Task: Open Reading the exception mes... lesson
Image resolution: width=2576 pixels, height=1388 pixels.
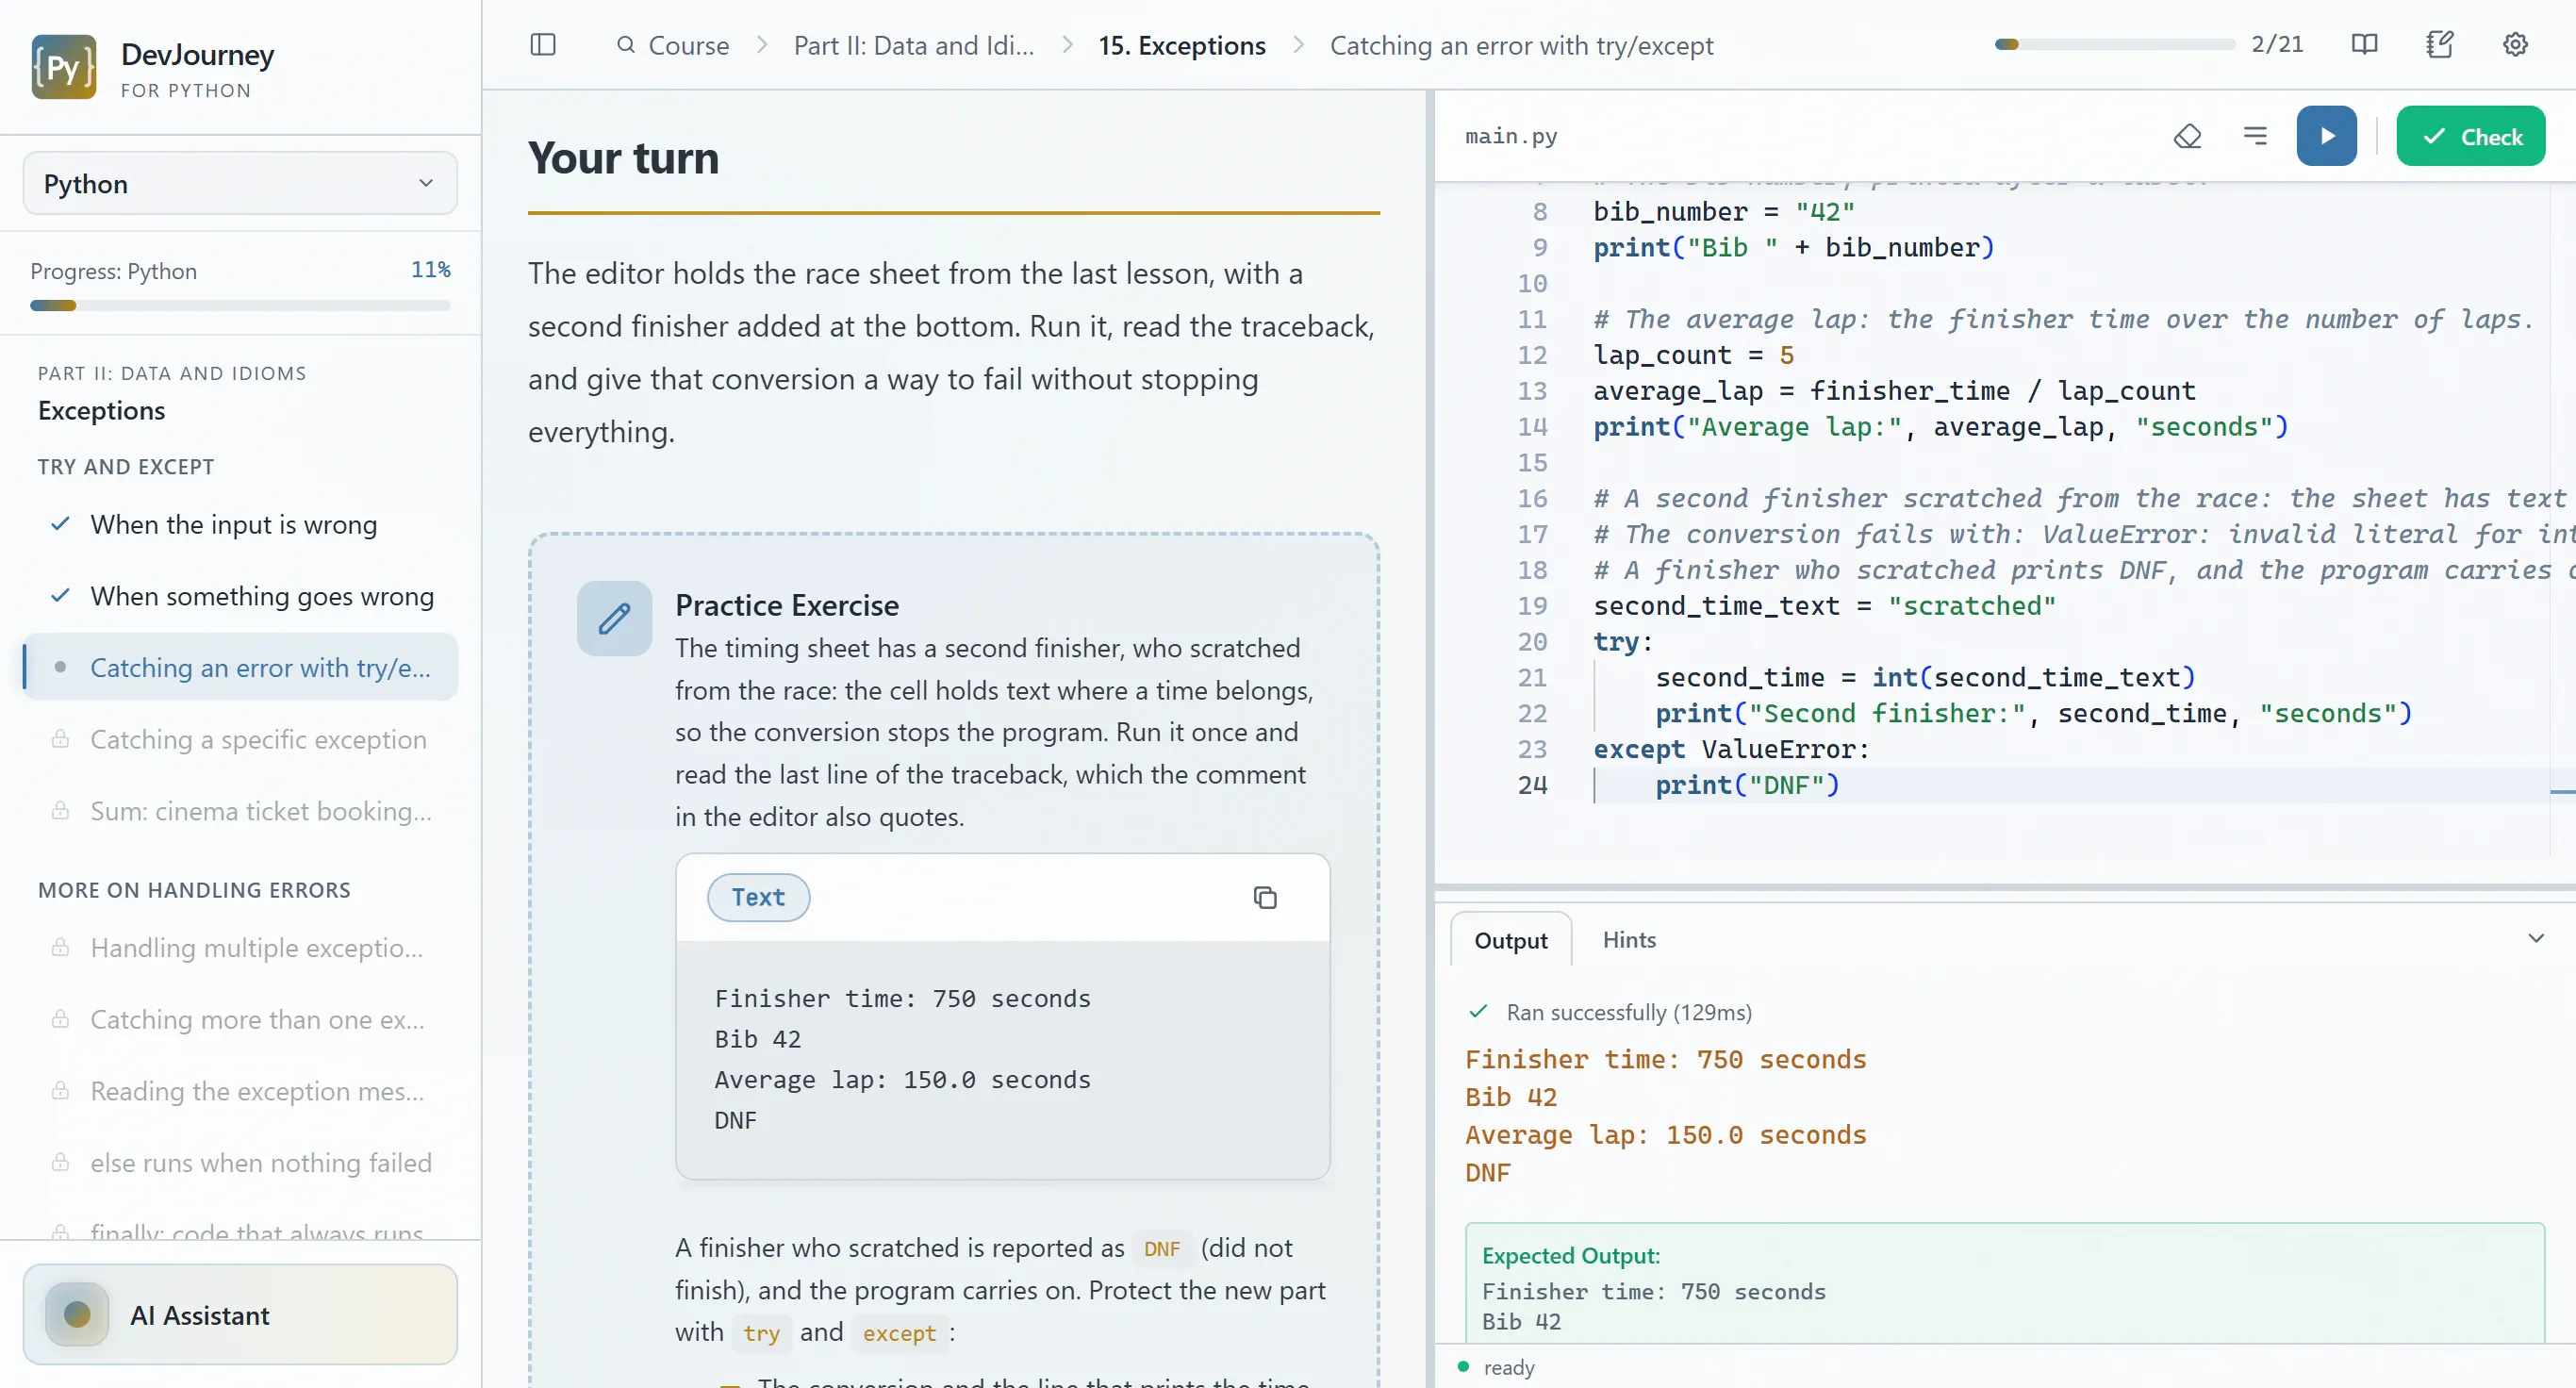Action: [240, 1091]
